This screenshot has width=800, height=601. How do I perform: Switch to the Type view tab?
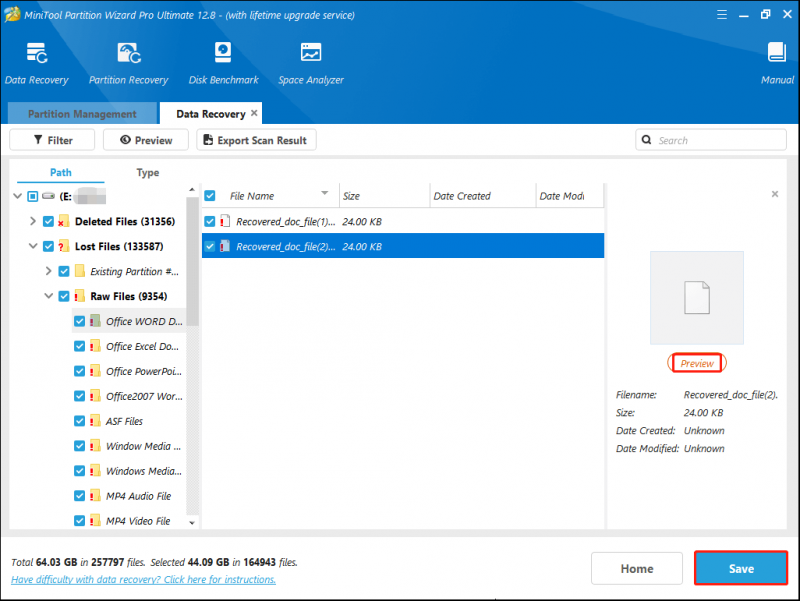tap(147, 172)
